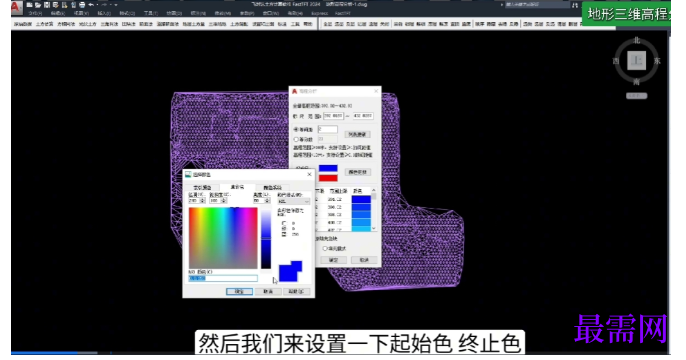Close the elevation analysis dialog with X
The width and height of the screenshot is (686, 360).
tap(376, 91)
